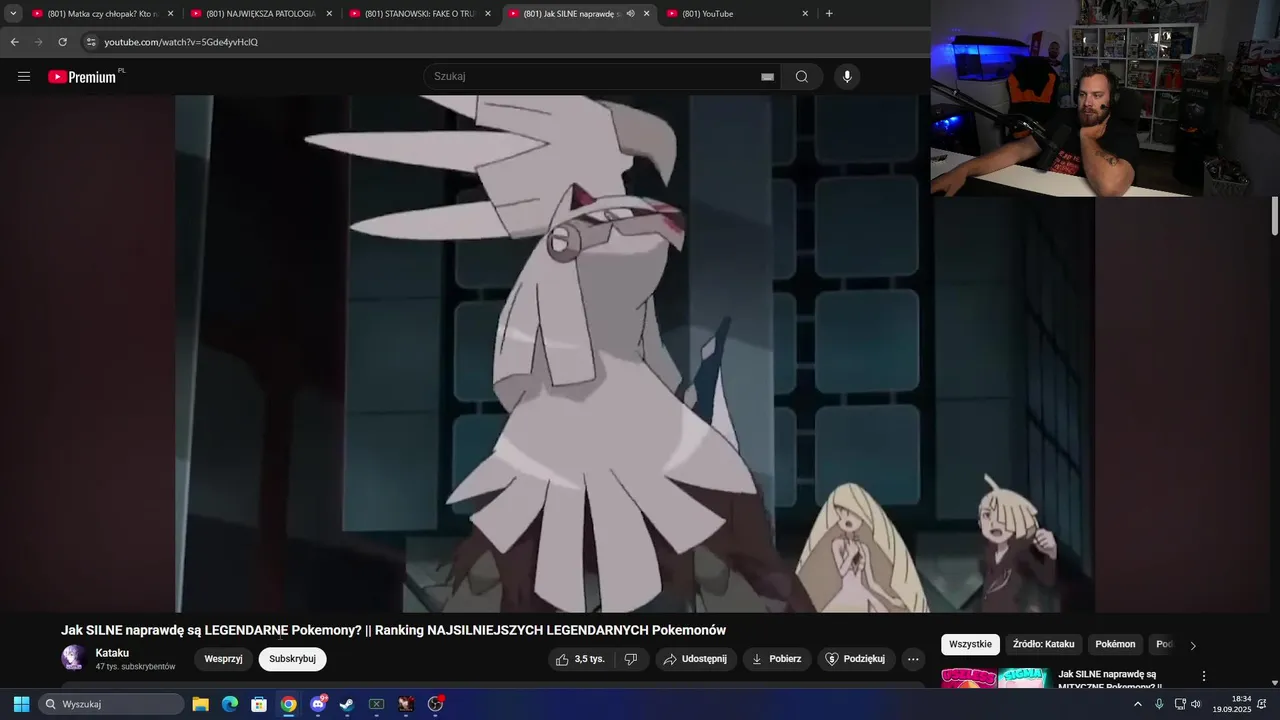Click the browser forward arrow
This screenshot has height=720, width=1280.
38,42
